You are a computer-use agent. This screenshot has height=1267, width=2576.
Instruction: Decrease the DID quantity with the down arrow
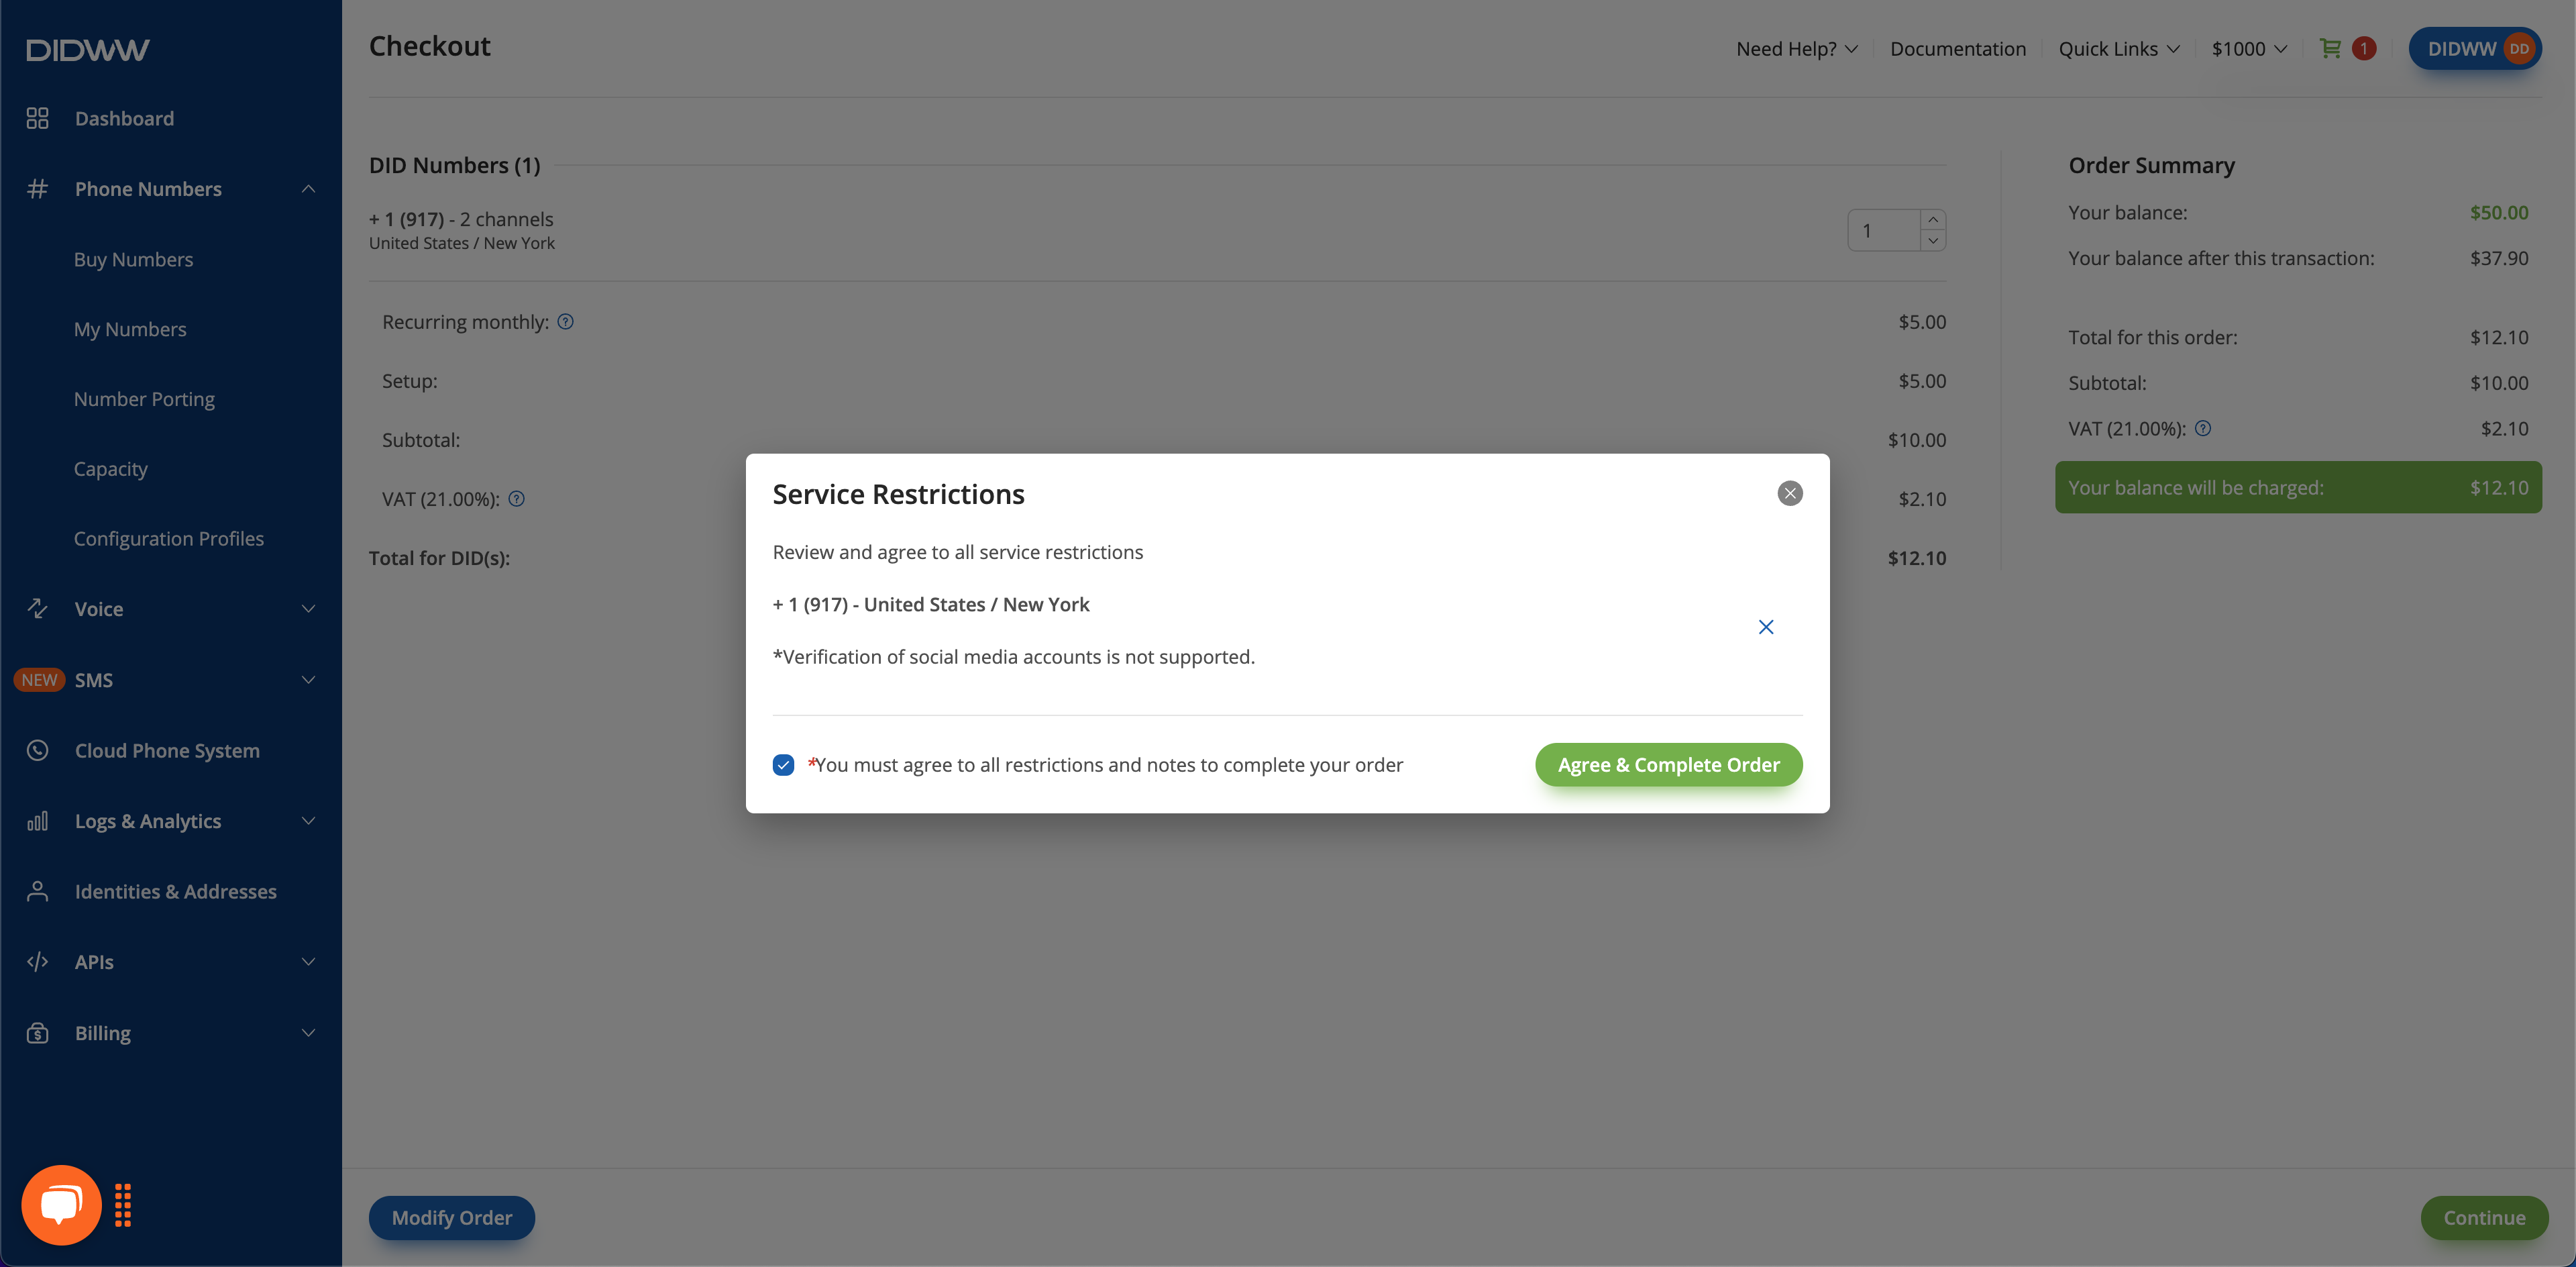tap(1933, 241)
